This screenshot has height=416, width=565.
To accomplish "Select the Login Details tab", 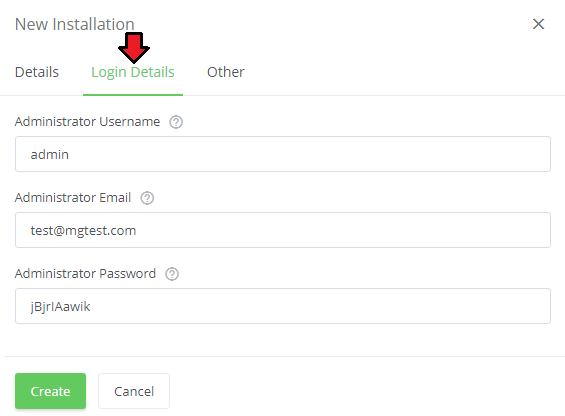I will tap(133, 72).
